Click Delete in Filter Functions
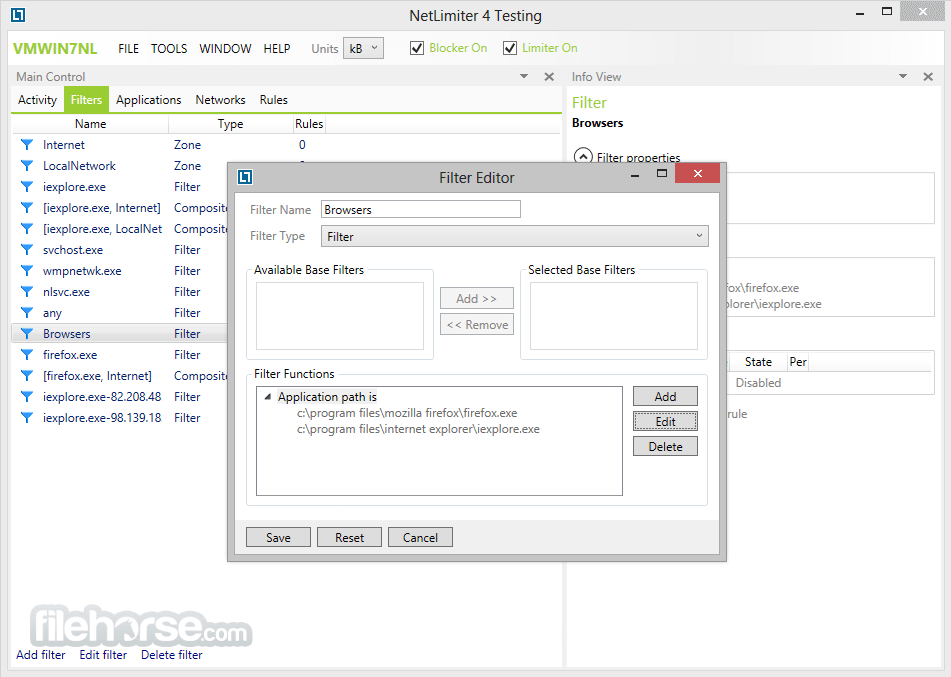Screen dimensions: 951x677 pyautogui.click(x=665, y=446)
